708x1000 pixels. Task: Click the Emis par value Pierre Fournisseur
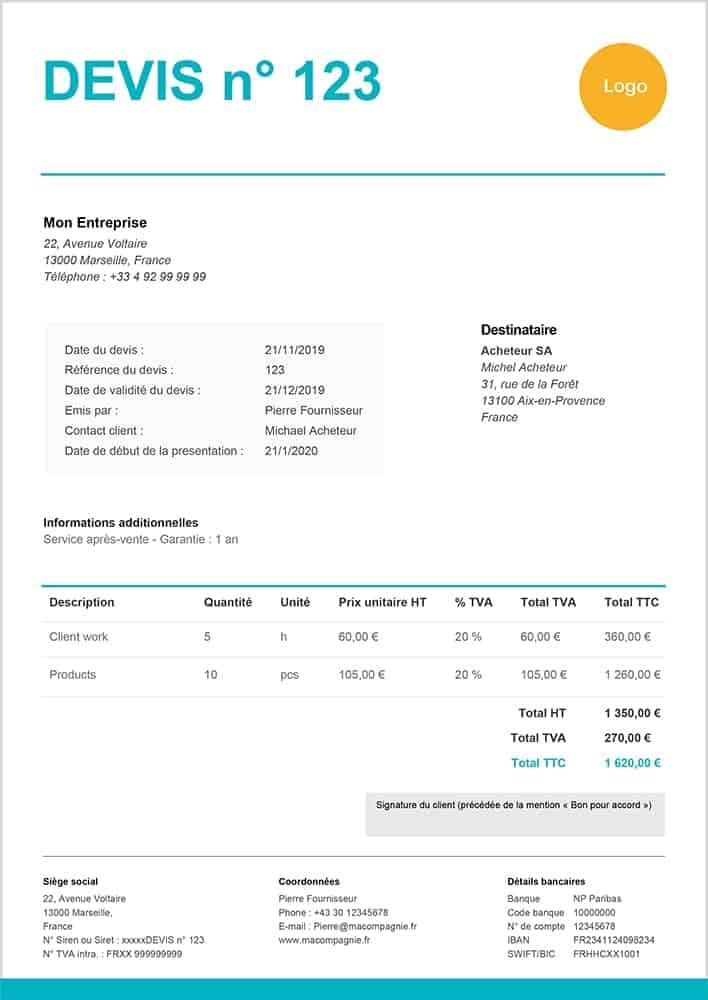313,410
